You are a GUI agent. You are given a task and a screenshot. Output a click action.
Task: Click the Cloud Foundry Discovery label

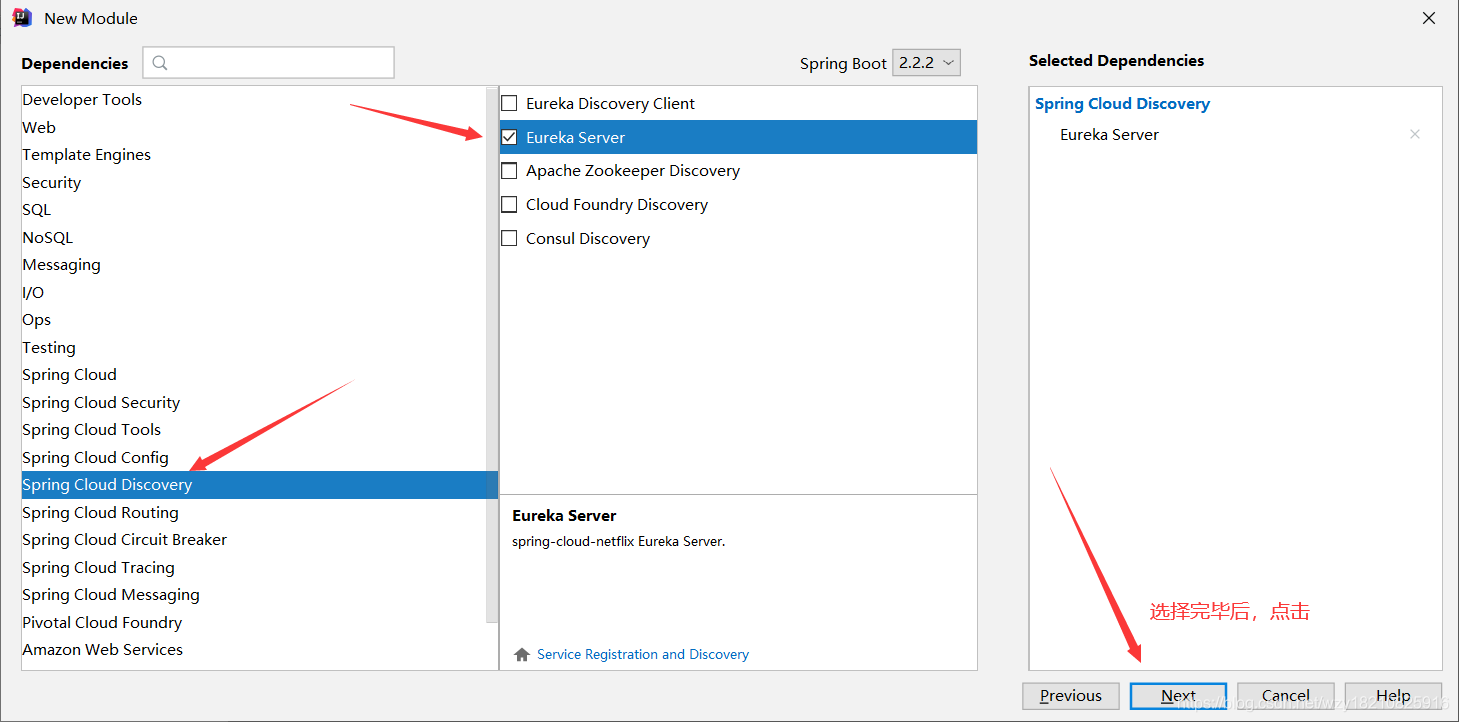pyautogui.click(x=617, y=205)
